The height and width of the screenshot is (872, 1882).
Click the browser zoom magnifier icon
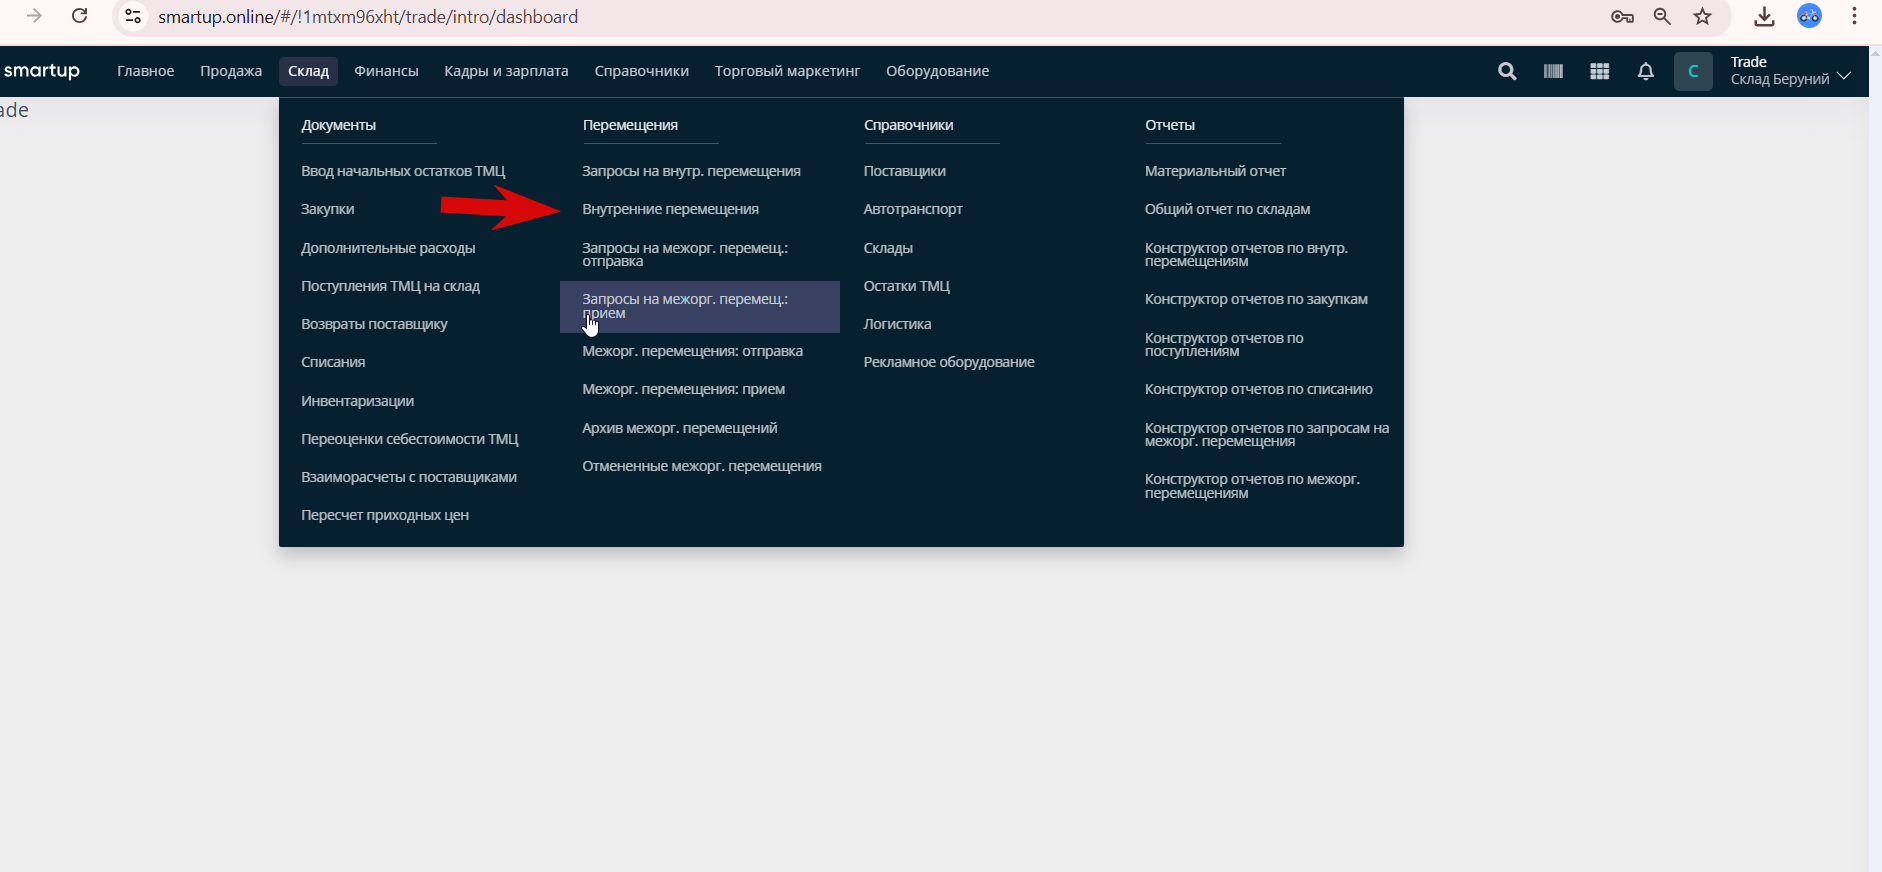1662,16
